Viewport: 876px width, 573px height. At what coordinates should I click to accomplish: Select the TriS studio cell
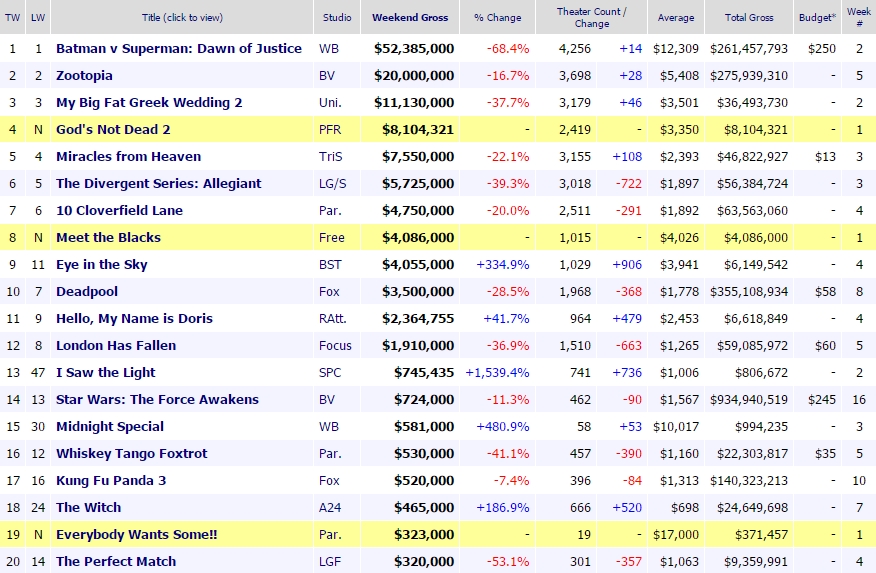coord(330,156)
